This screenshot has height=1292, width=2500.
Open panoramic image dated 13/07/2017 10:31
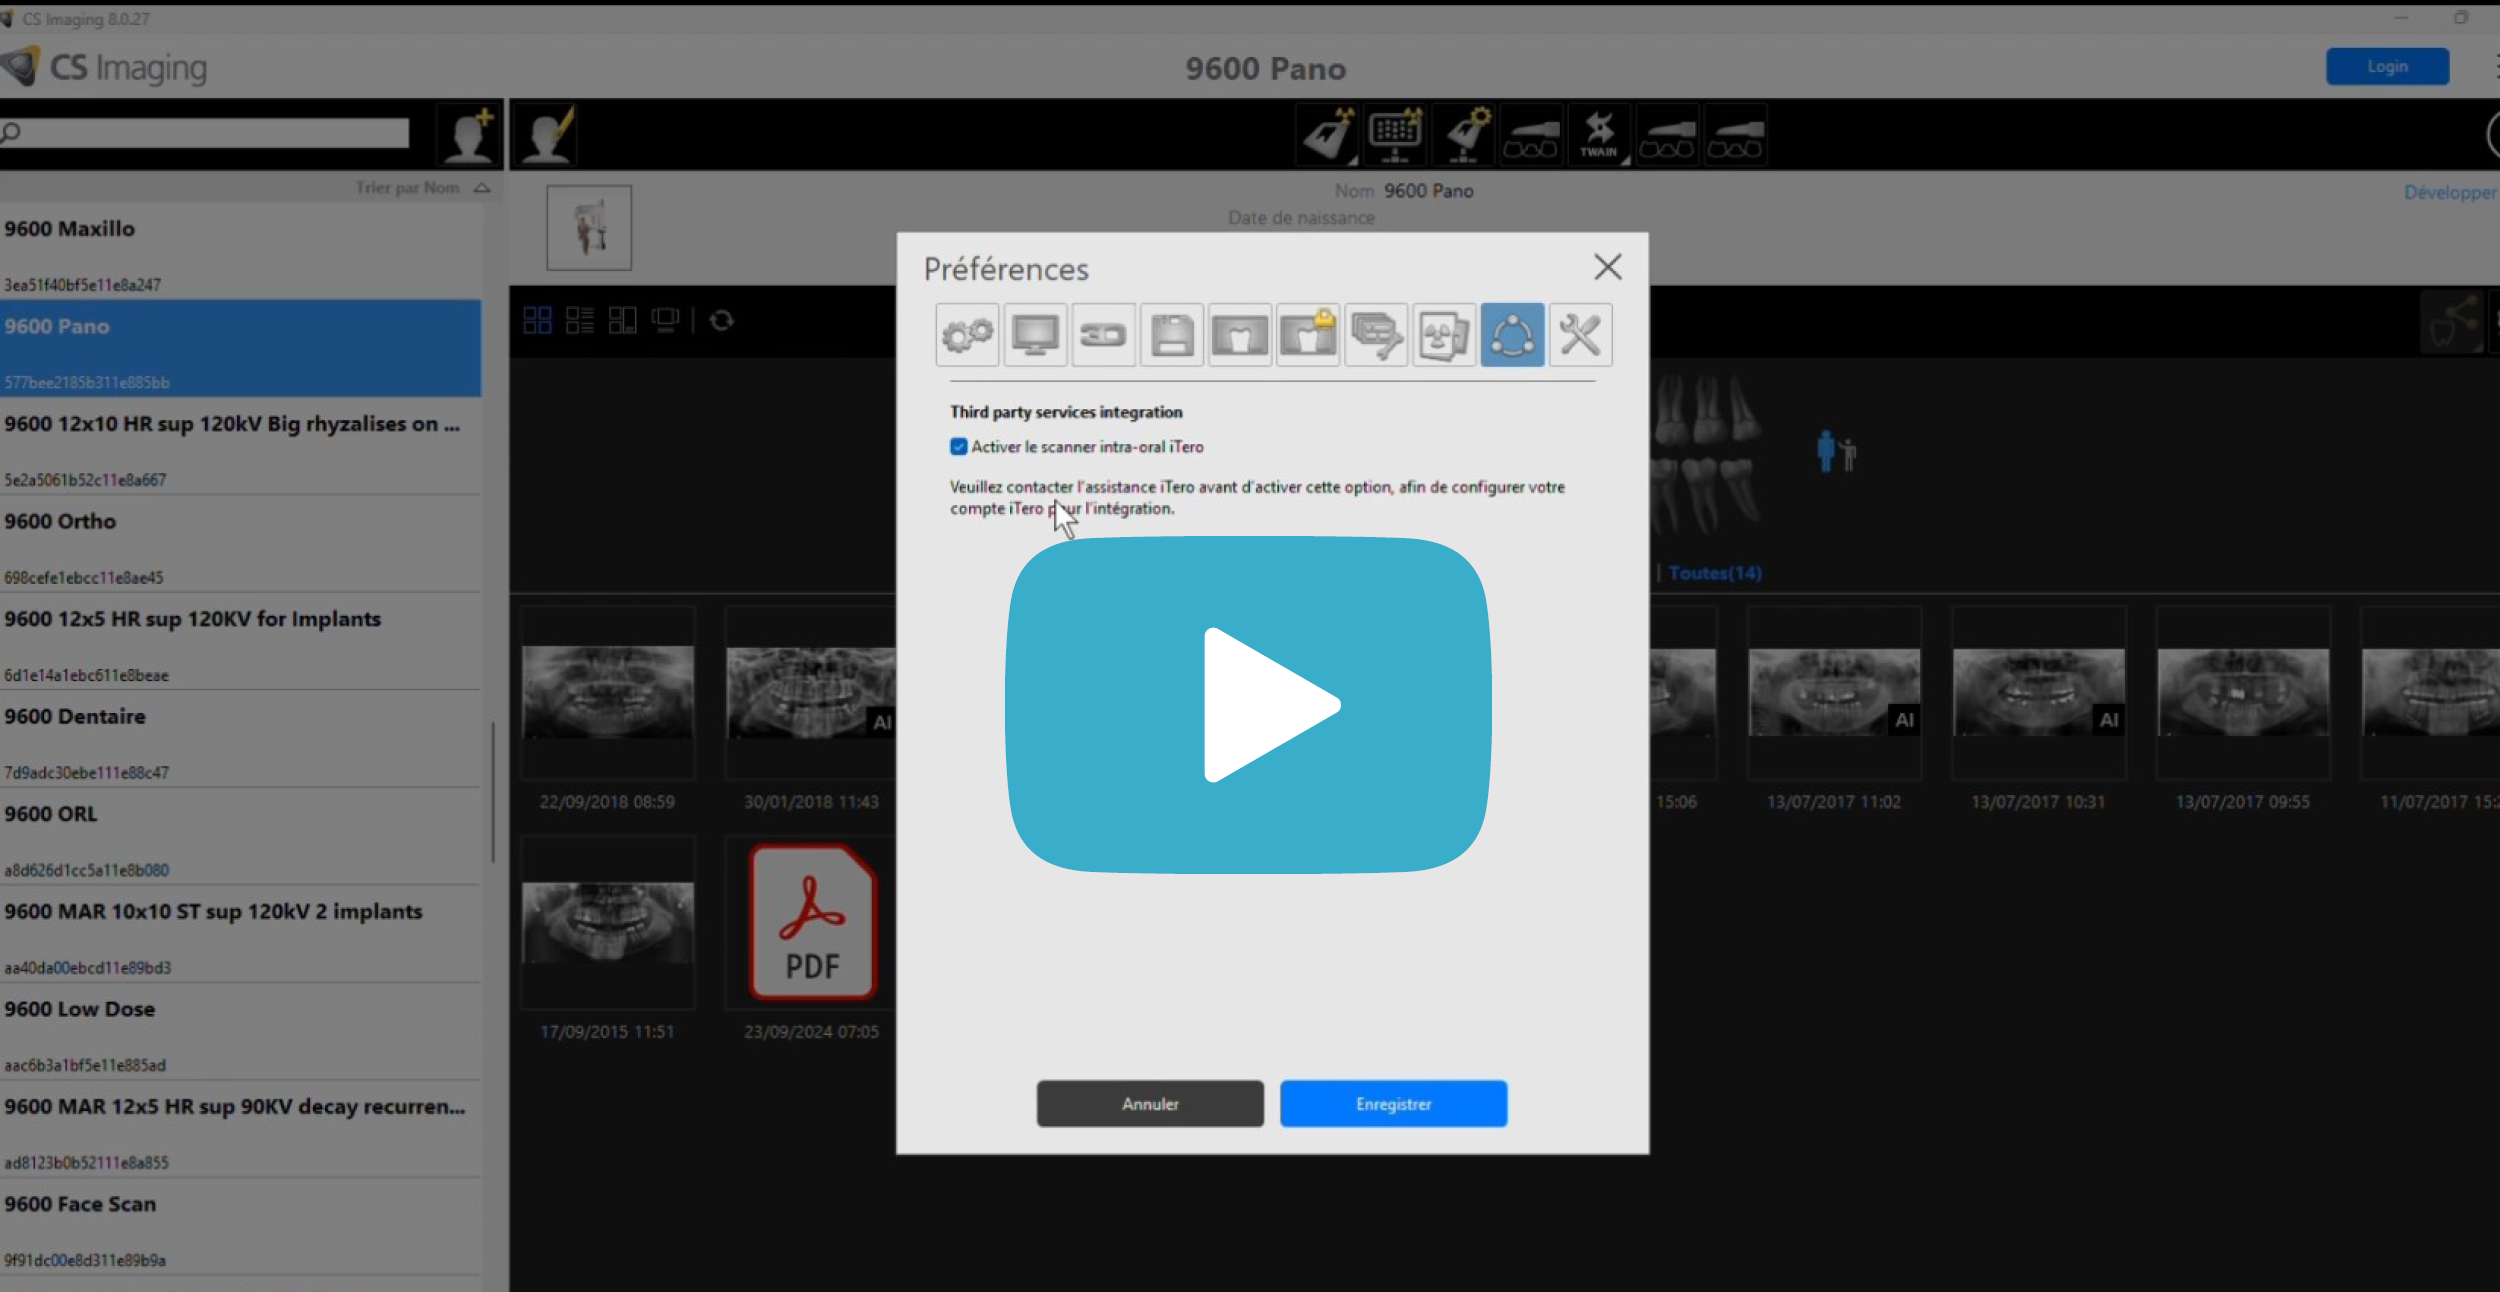[x=2038, y=692]
